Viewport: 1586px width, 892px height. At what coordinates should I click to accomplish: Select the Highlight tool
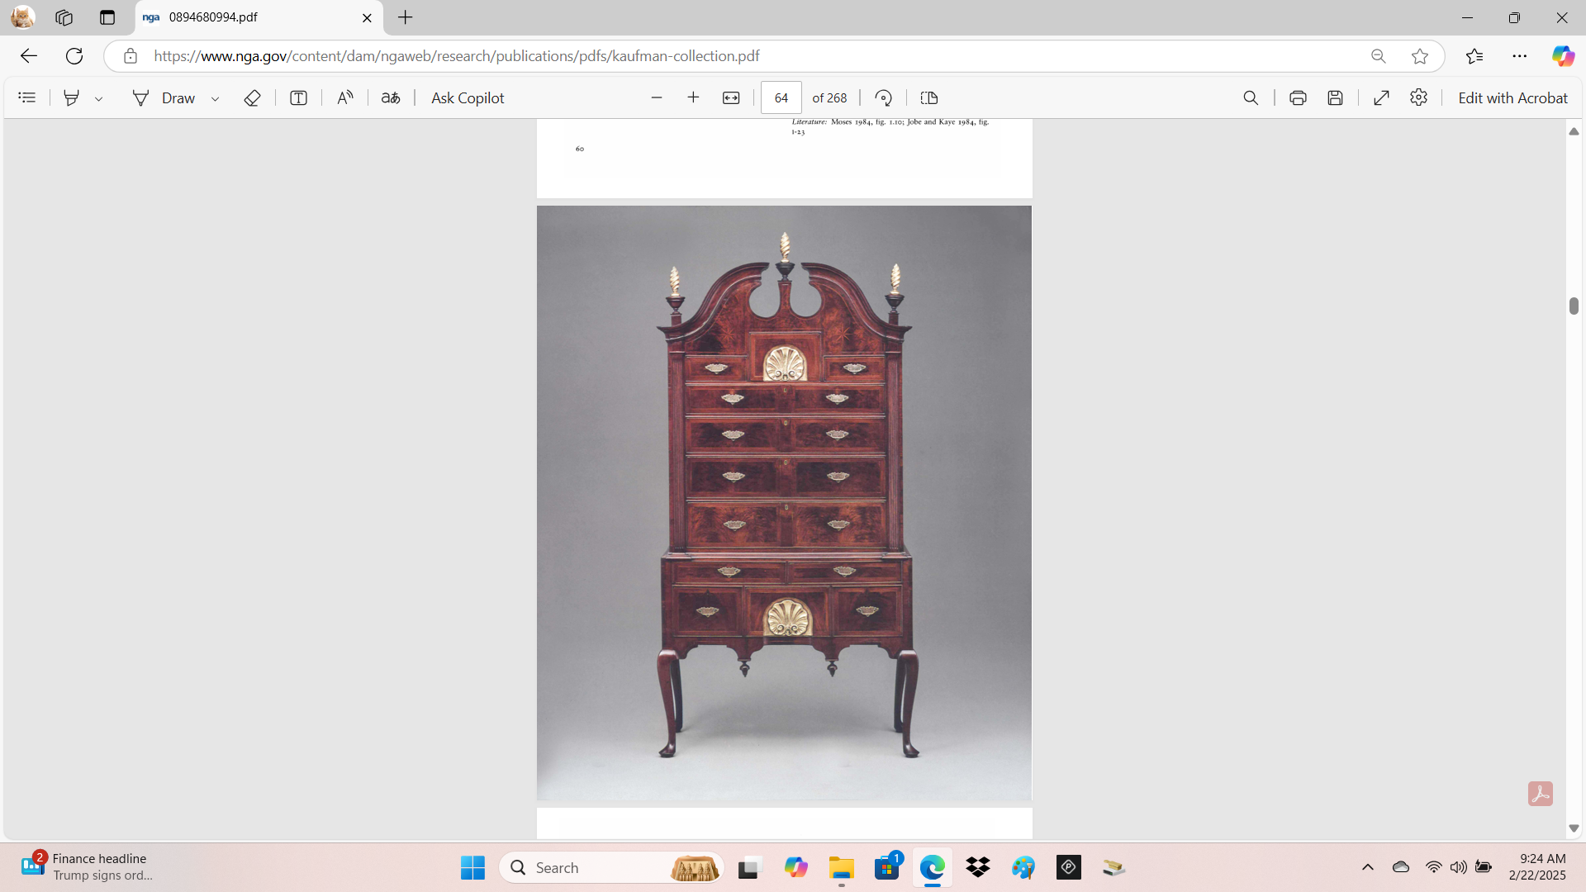[x=71, y=98]
